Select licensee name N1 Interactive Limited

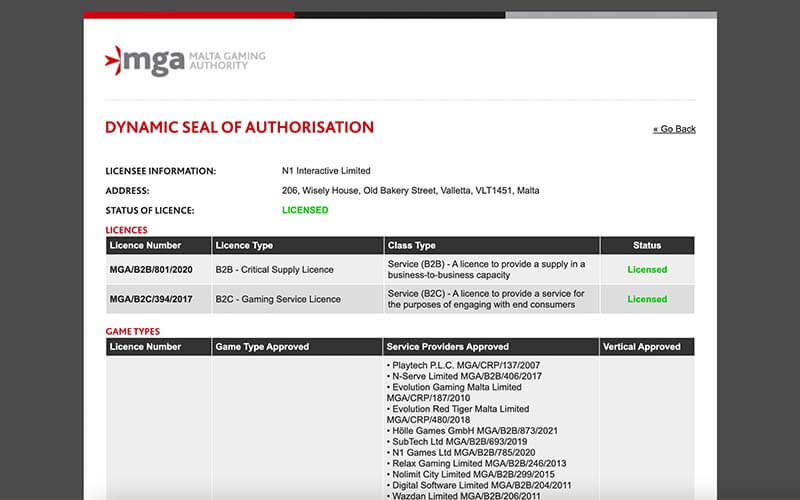click(x=326, y=171)
